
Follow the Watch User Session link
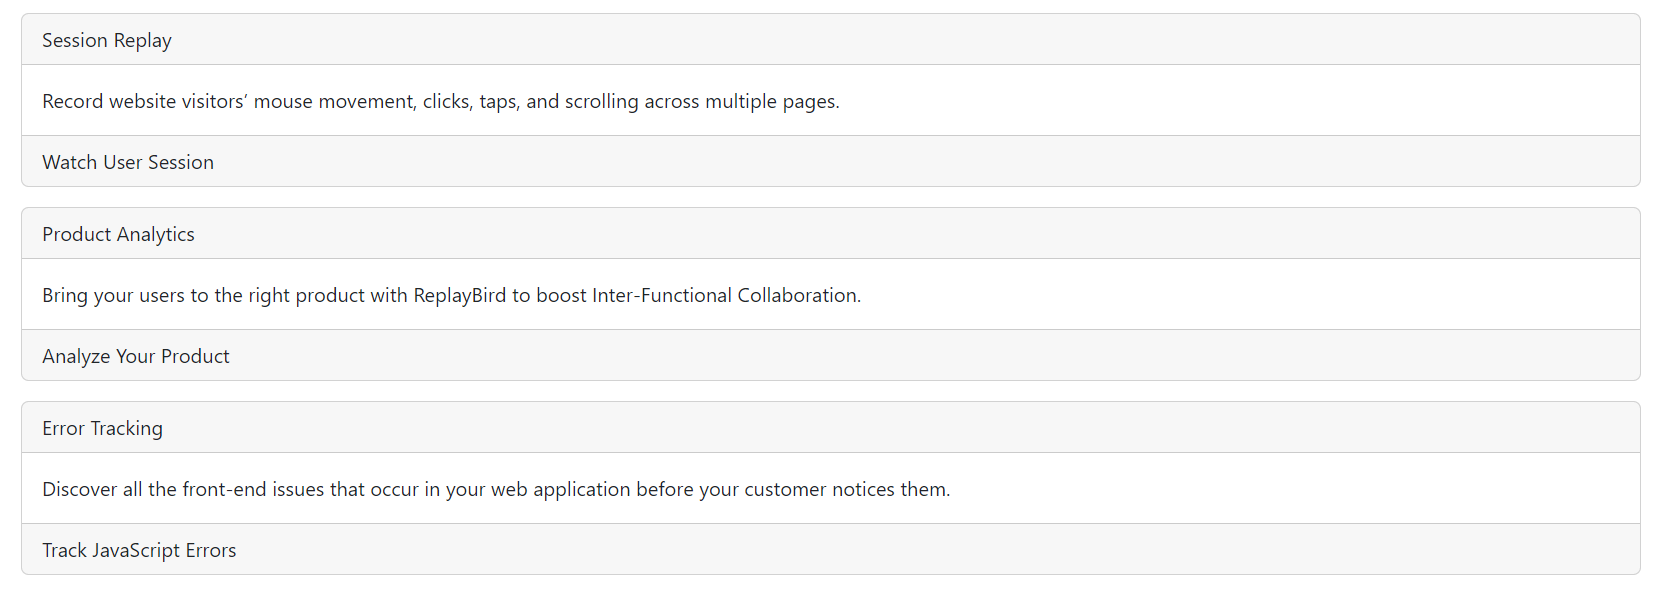[128, 162]
